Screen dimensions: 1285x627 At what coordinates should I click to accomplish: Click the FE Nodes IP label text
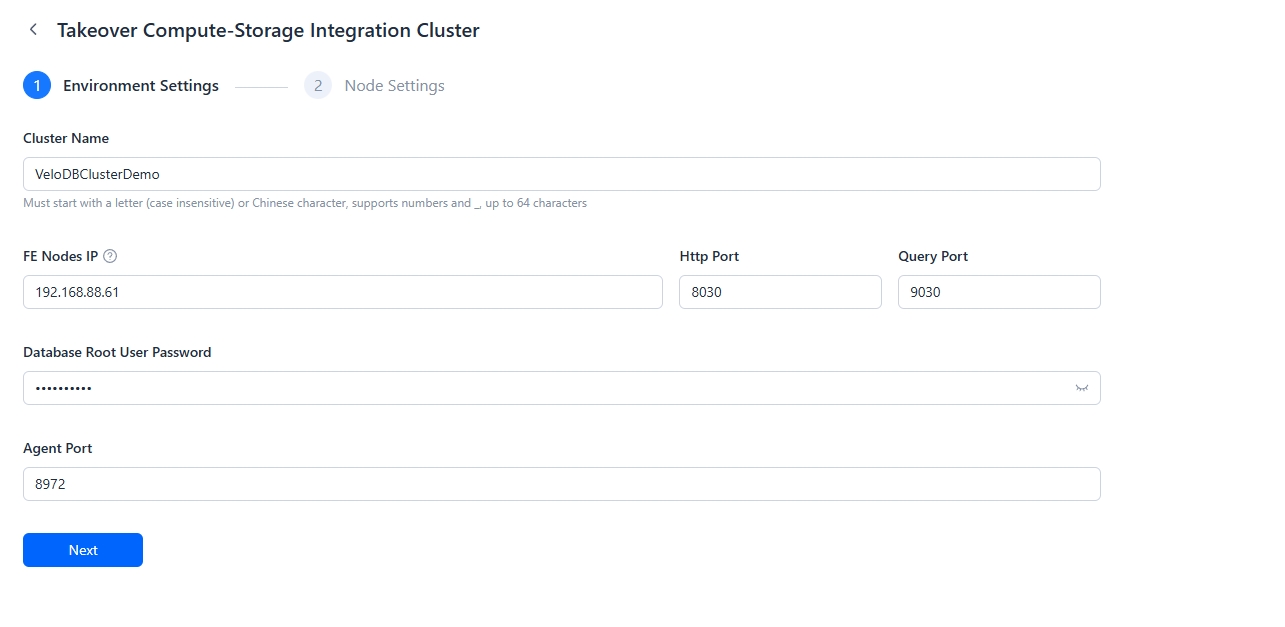pyautogui.click(x=60, y=256)
